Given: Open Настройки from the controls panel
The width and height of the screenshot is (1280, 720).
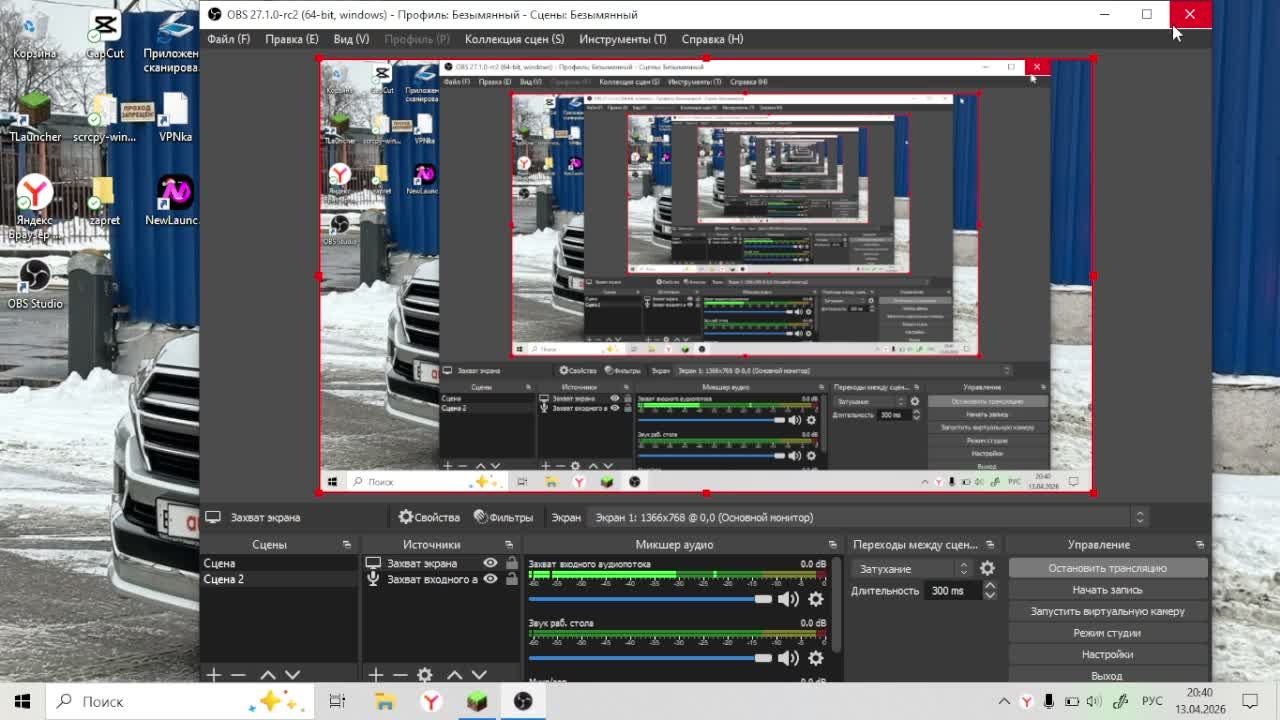Looking at the screenshot, I should [x=1107, y=654].
